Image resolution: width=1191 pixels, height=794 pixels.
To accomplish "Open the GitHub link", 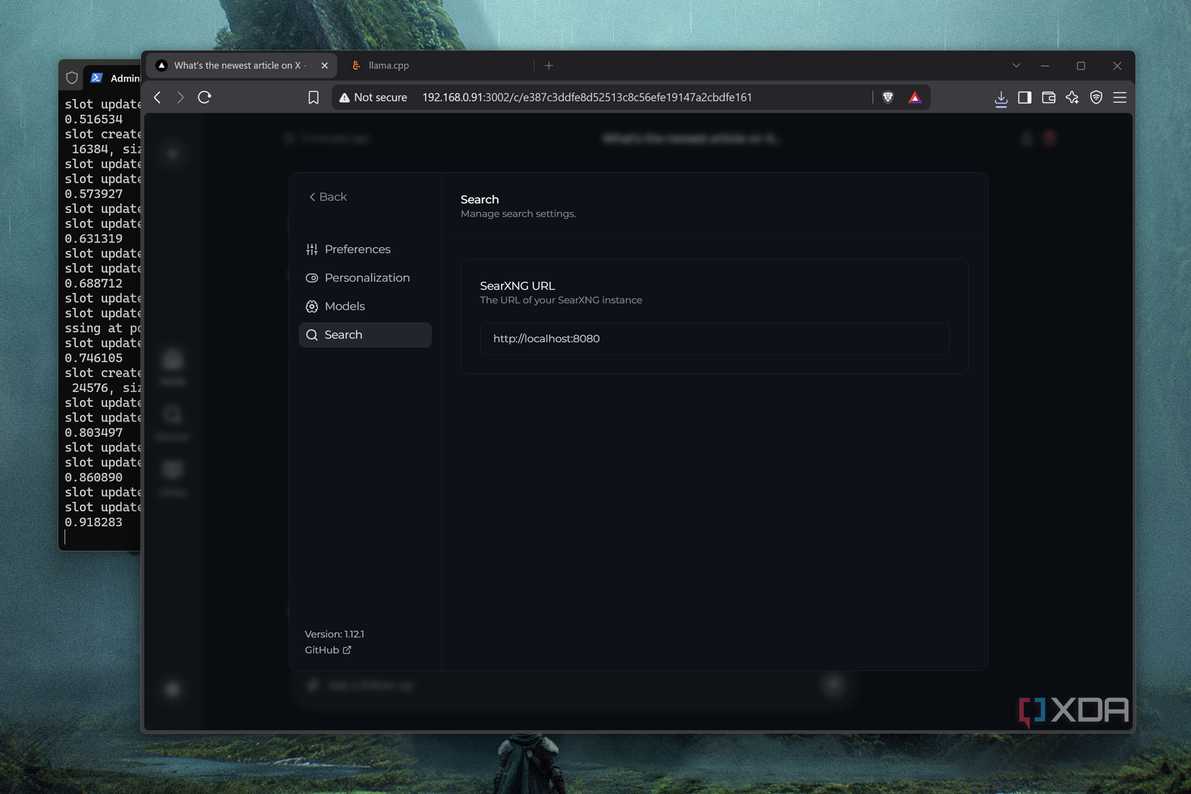I will [327, 650].
